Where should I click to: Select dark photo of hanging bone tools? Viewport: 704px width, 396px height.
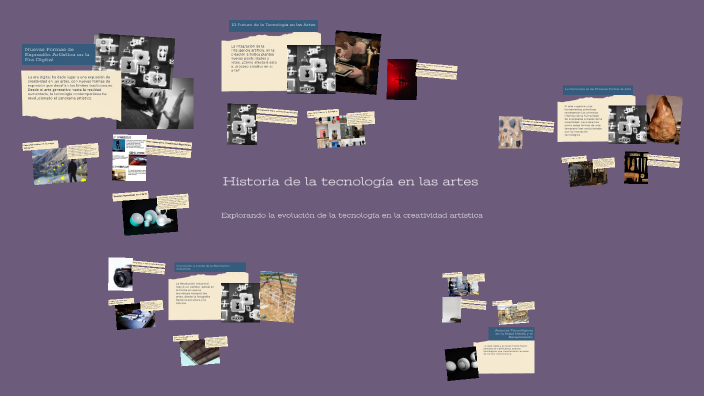click(x=636, y=167)
